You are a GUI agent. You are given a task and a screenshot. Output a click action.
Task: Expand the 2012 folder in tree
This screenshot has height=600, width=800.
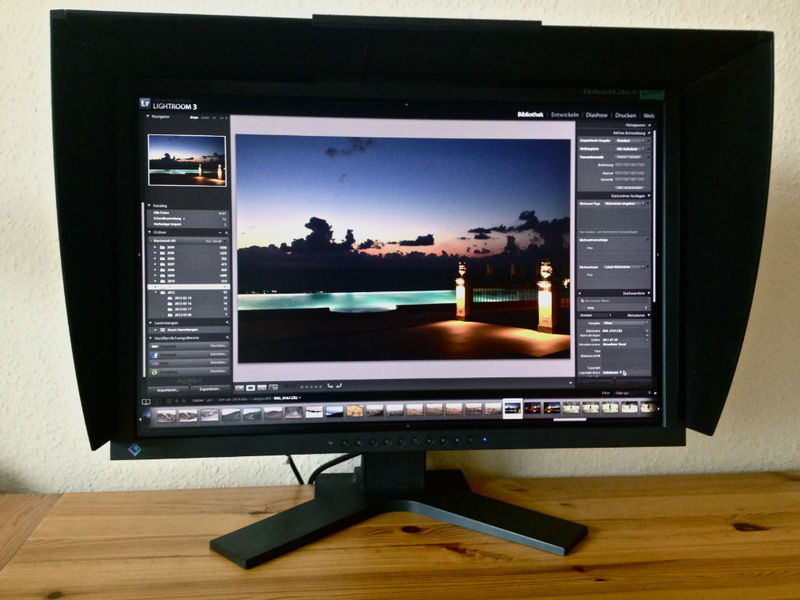point(156,292)
